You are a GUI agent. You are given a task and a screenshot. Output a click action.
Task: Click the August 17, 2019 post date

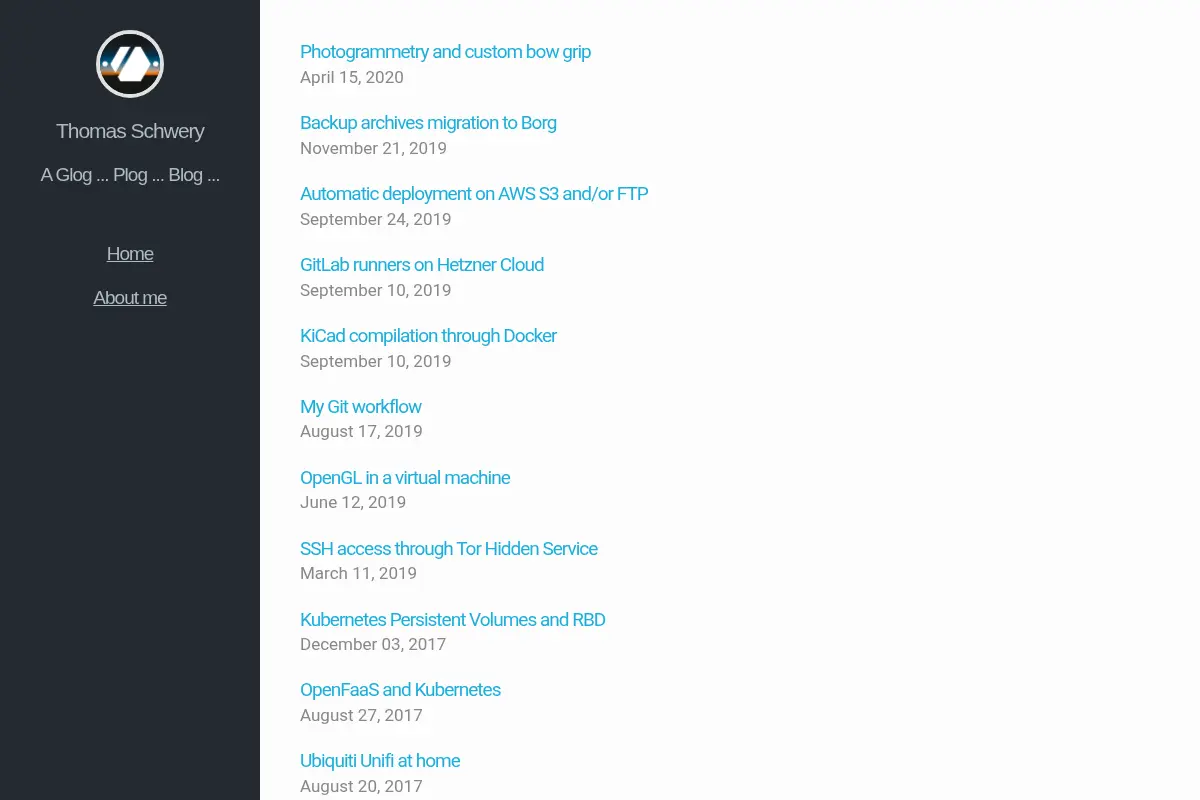click(x=361, y=432)
